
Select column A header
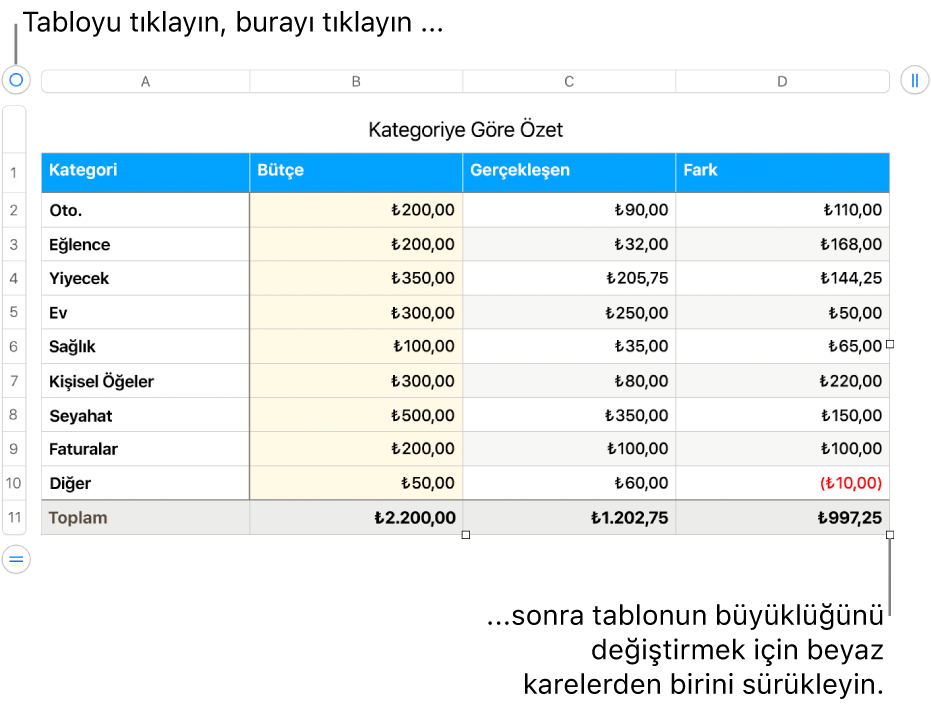coord(145,81)
